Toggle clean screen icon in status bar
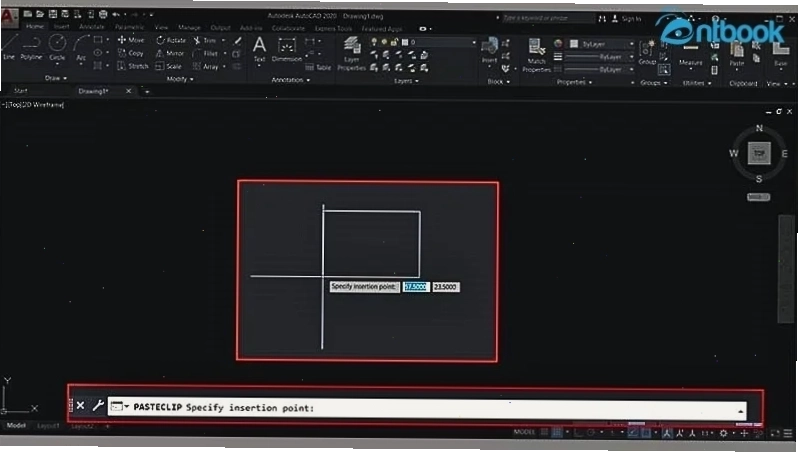 pos(775,434)
